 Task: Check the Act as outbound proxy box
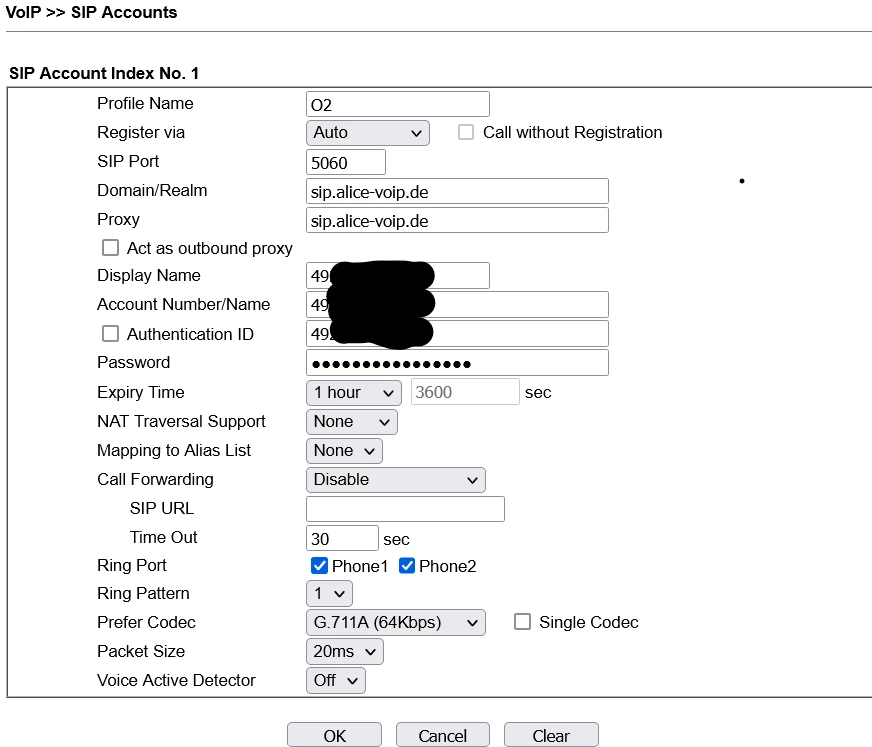click(x=110, y=248)
